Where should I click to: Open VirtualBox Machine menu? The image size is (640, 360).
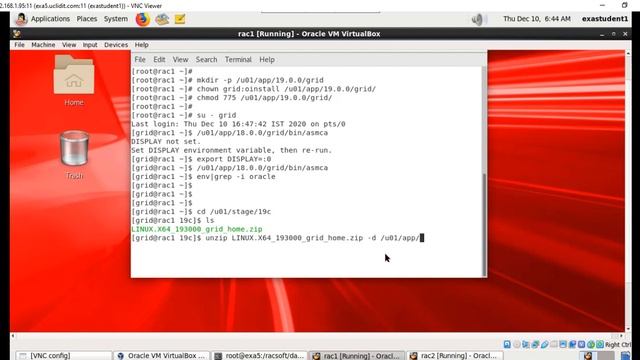coord(43,45)
